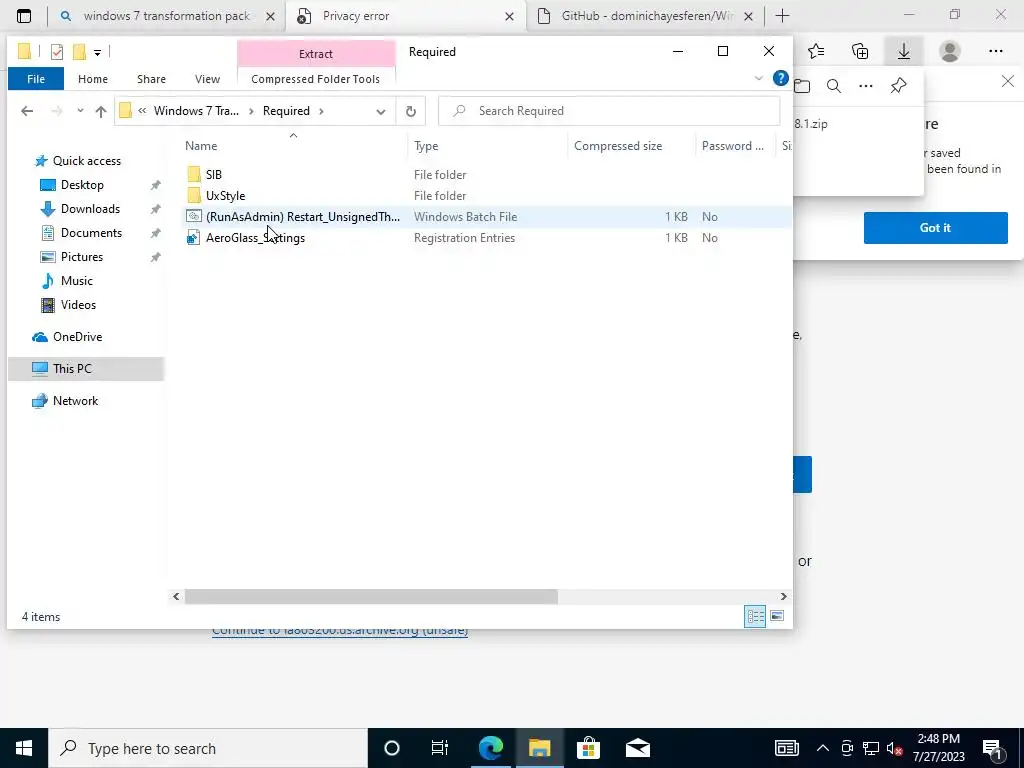This screenshot has width=1024, height=768.
Task: Open the Share ribbon tab
Action: (x=152, y=79)
